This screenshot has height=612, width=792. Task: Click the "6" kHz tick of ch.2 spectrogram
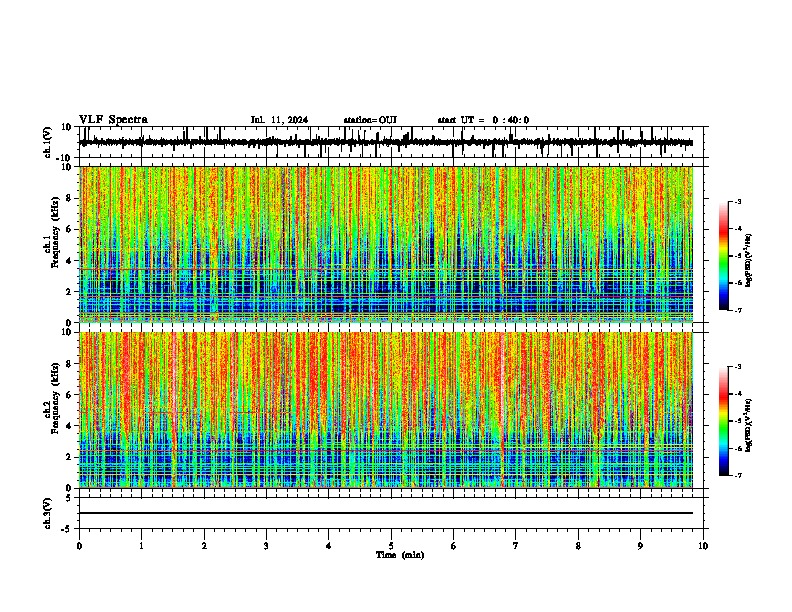(x=70, y=395)
